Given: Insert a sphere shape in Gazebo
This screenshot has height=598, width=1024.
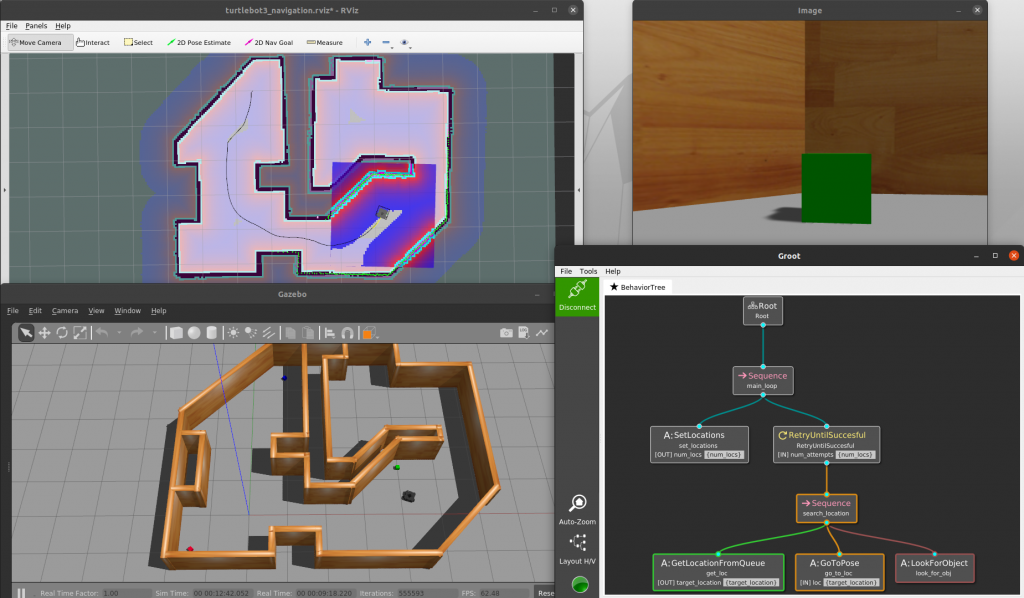Looking at the screenshot, I should click(194, 333).
